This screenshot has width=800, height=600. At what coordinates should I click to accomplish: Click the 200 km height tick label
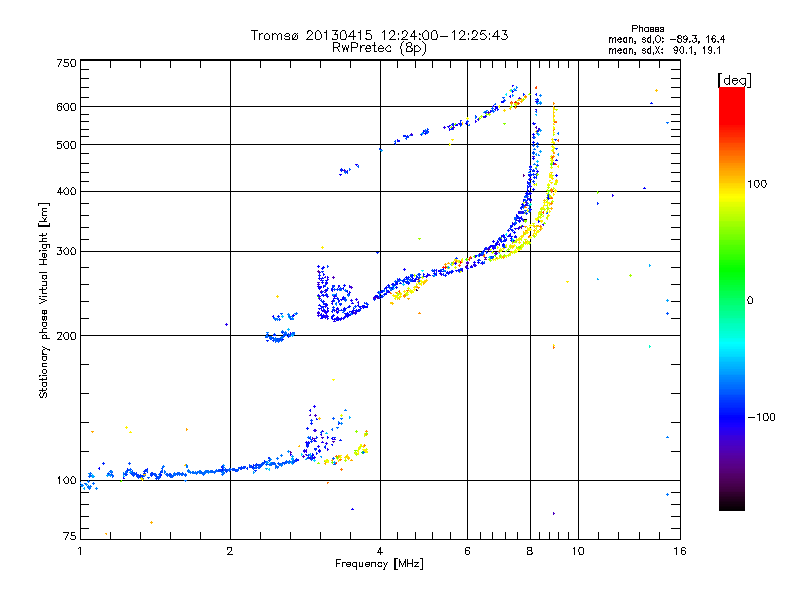(66, 336)
